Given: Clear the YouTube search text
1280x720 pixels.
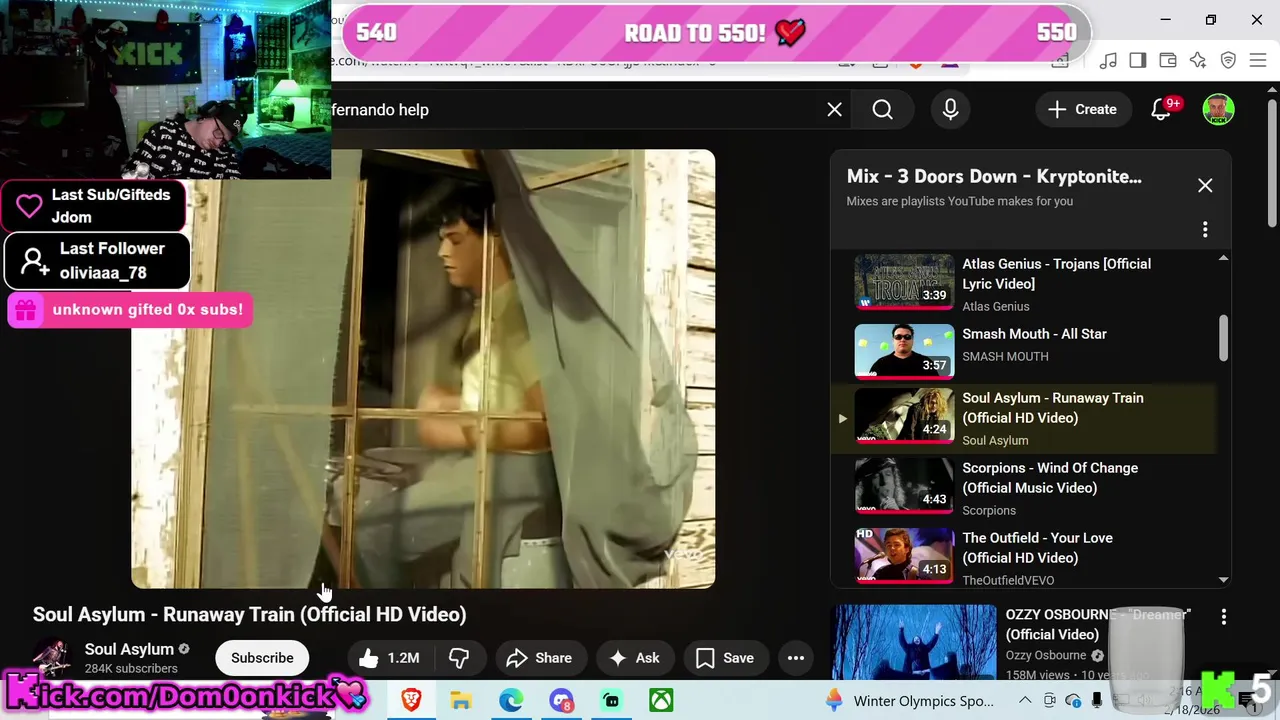Looking at the screenshot, I should pyautogui.click(x=835, y=110).
